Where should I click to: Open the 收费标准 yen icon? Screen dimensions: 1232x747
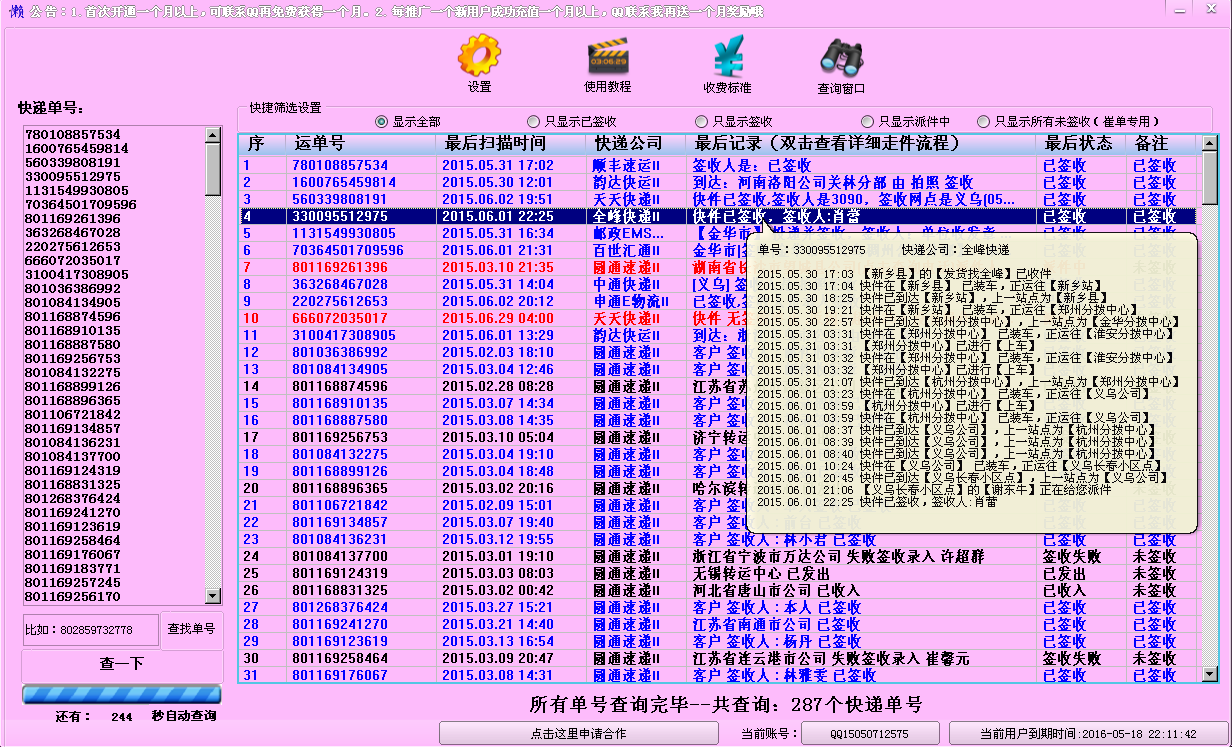728,56
